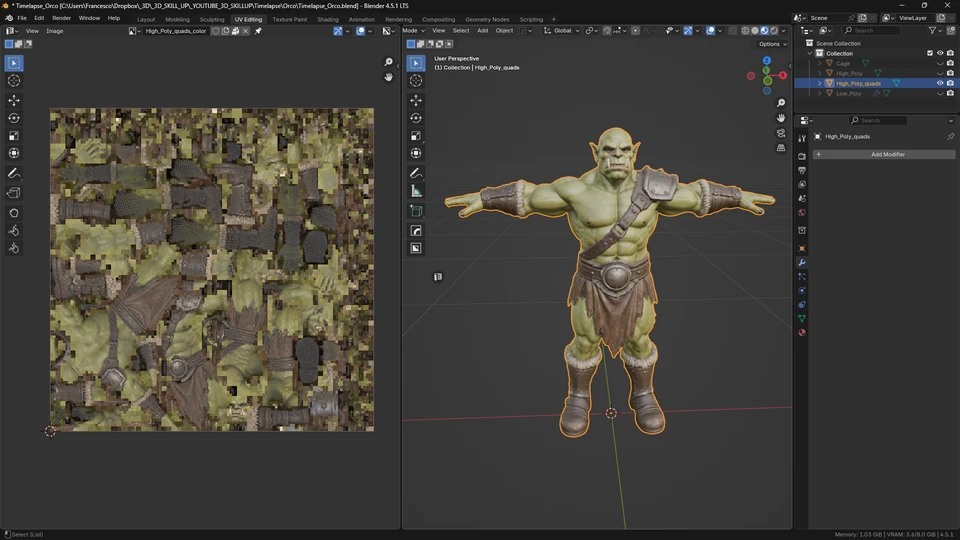This screenshot has width=960, height=540.
Task: Open the Render properties tab
Action: click(801, 156)
